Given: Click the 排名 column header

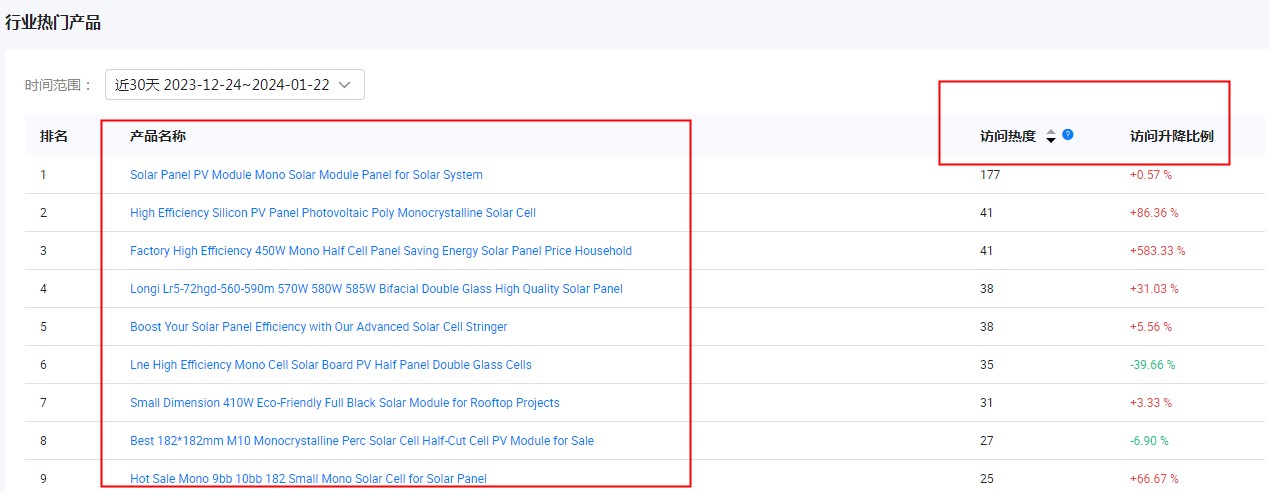Looking at the screenshot, I should tap(53, 136).
